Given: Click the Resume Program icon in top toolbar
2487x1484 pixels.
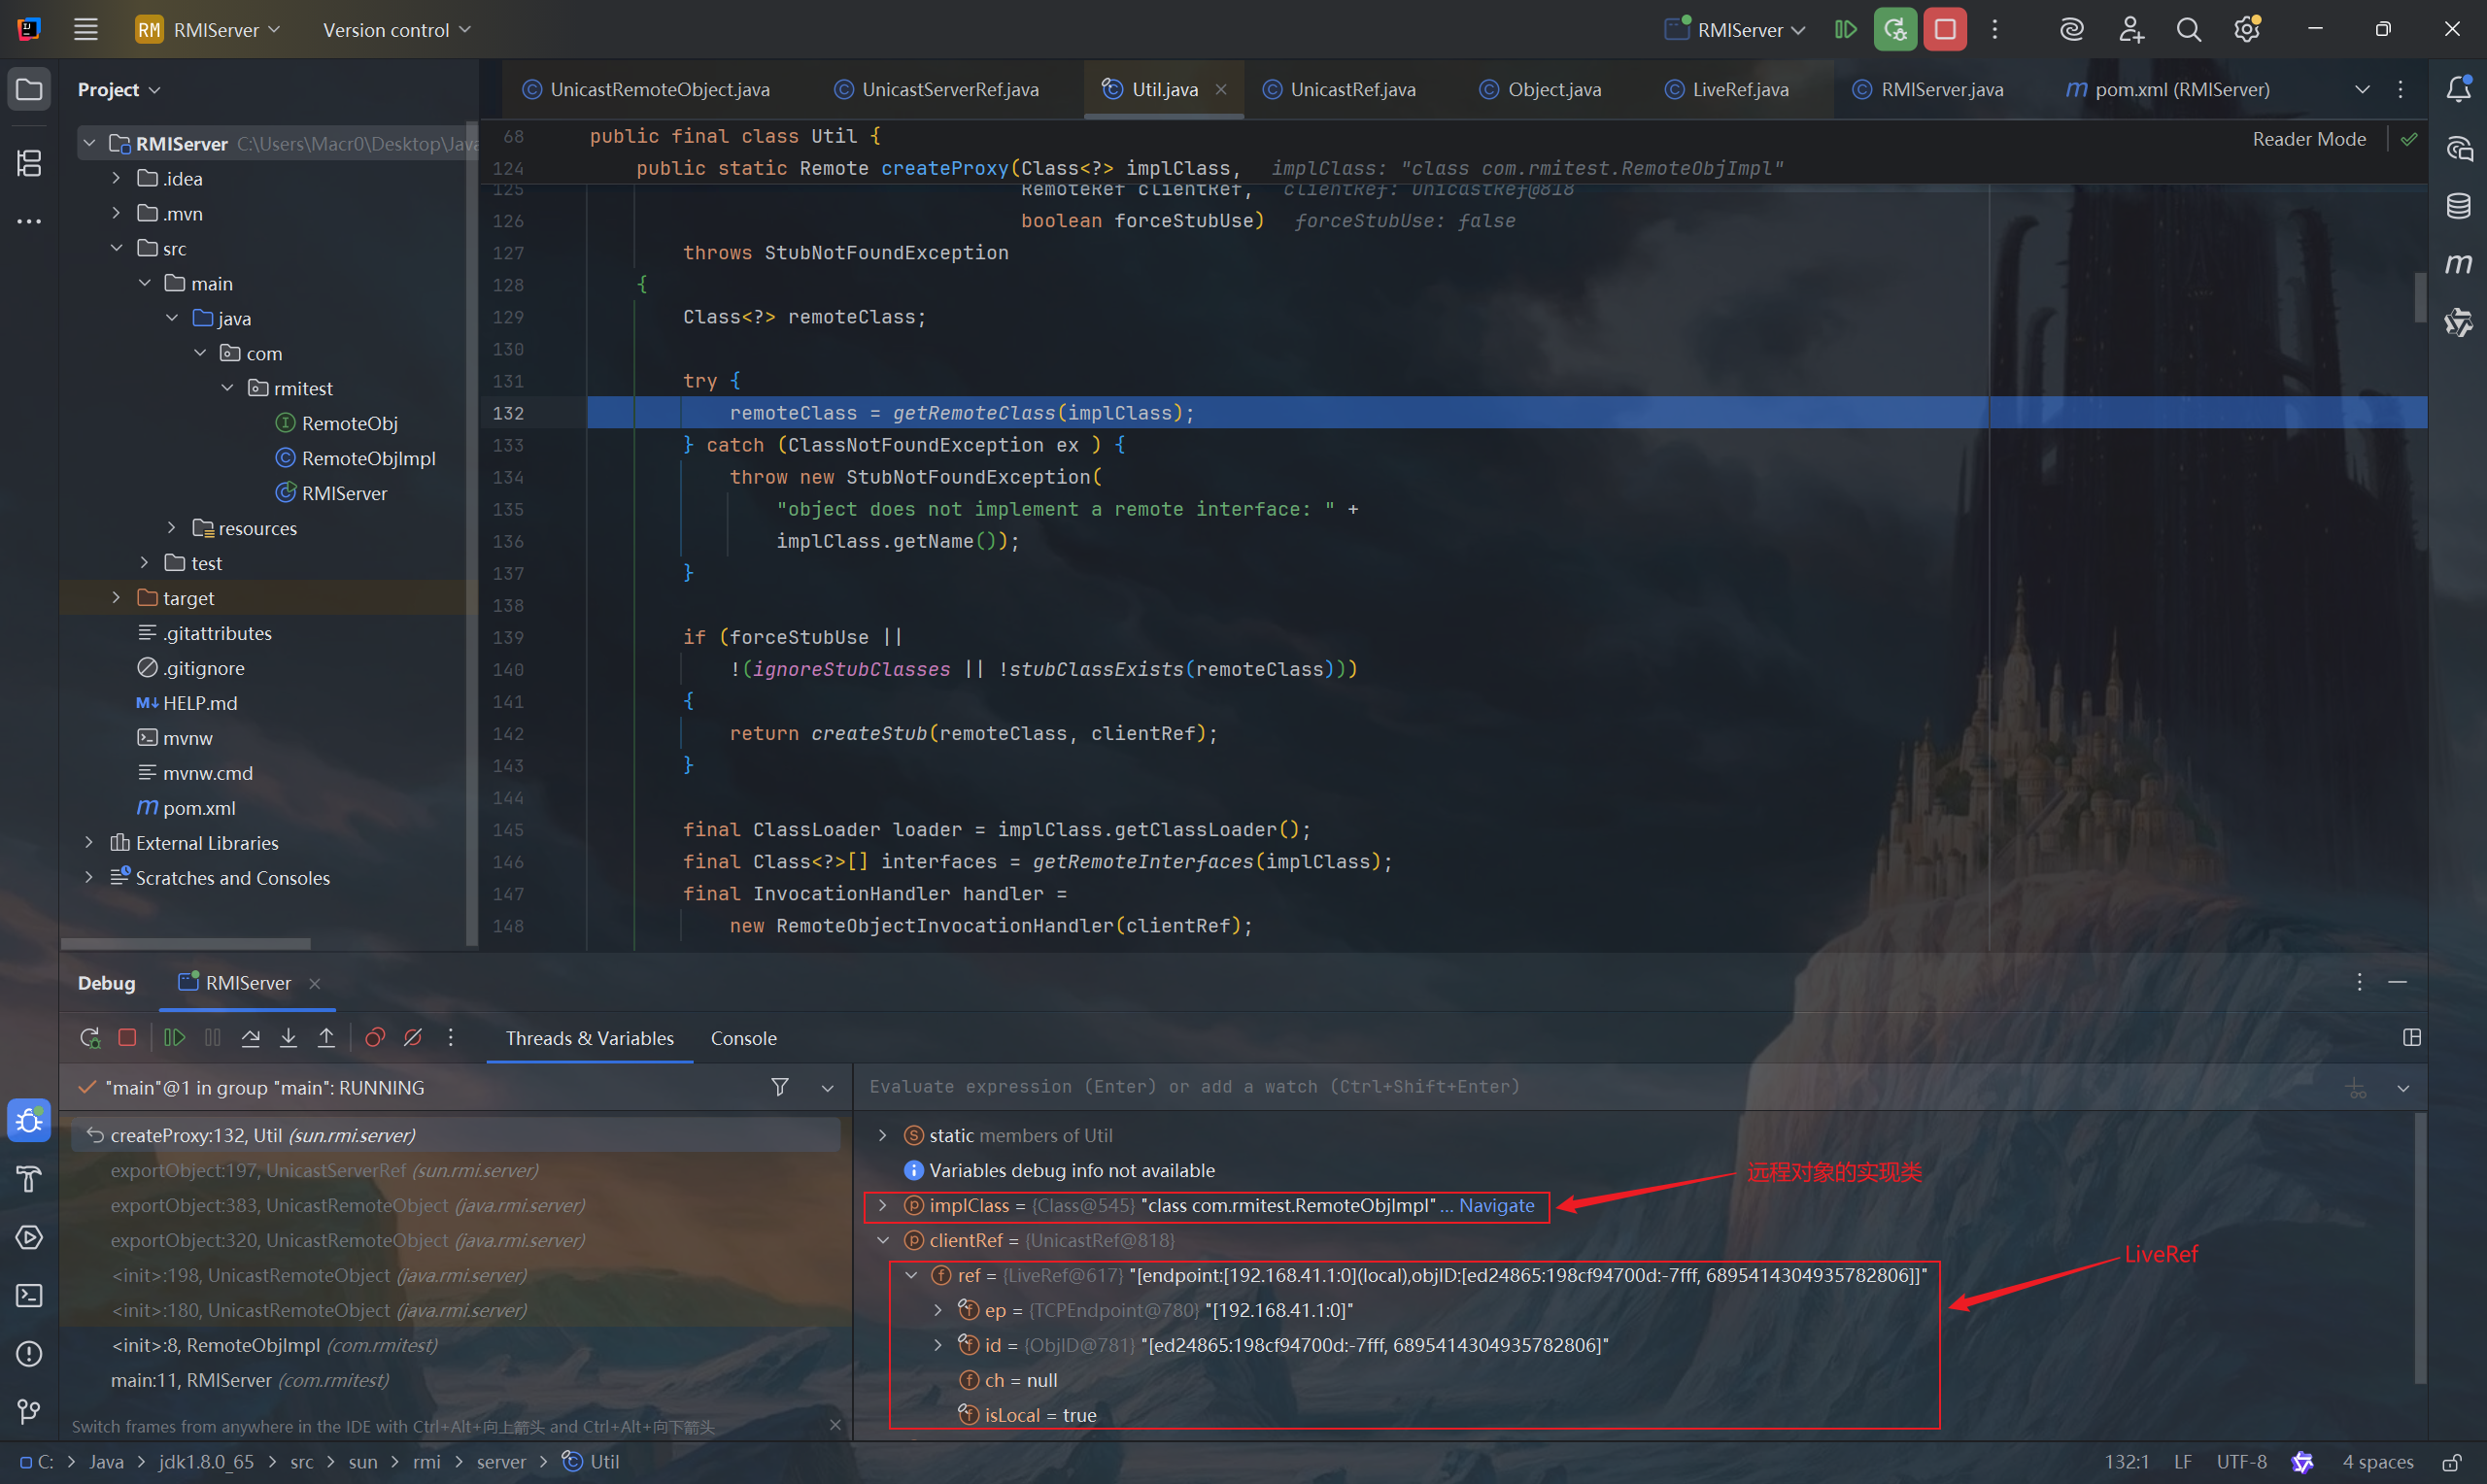Looking at the screenshot, I should click(1845, 29).
